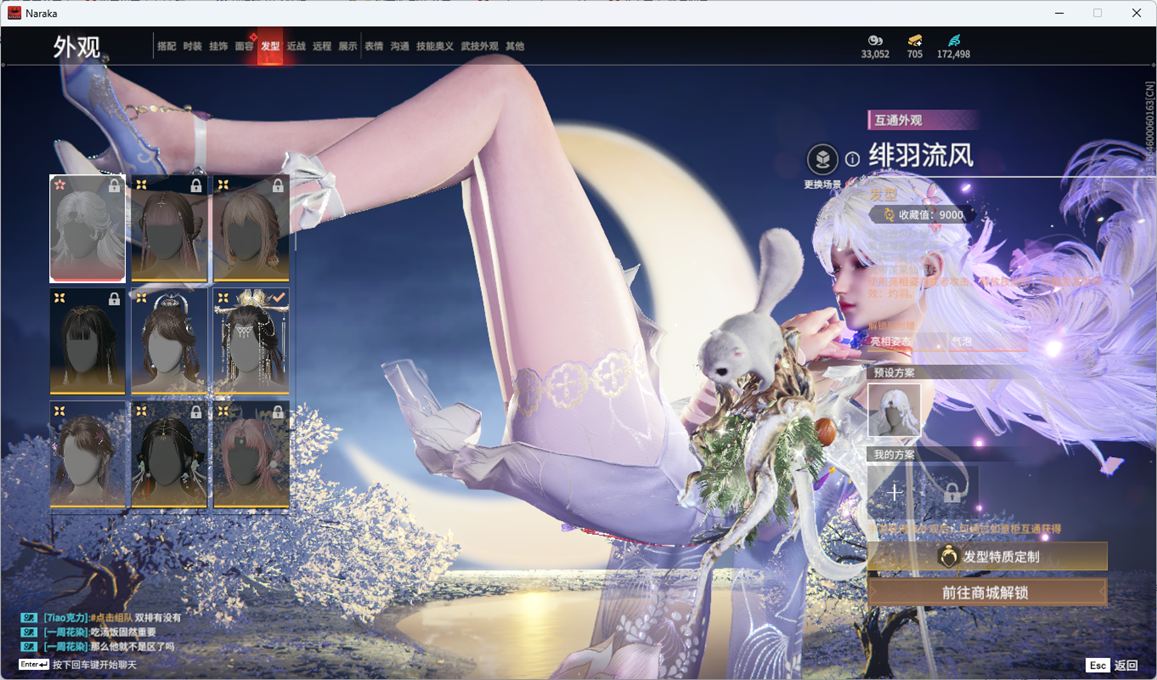Select the 面容 tab
The width and height of the screenshot is (1157, 680).
[244, 46]
